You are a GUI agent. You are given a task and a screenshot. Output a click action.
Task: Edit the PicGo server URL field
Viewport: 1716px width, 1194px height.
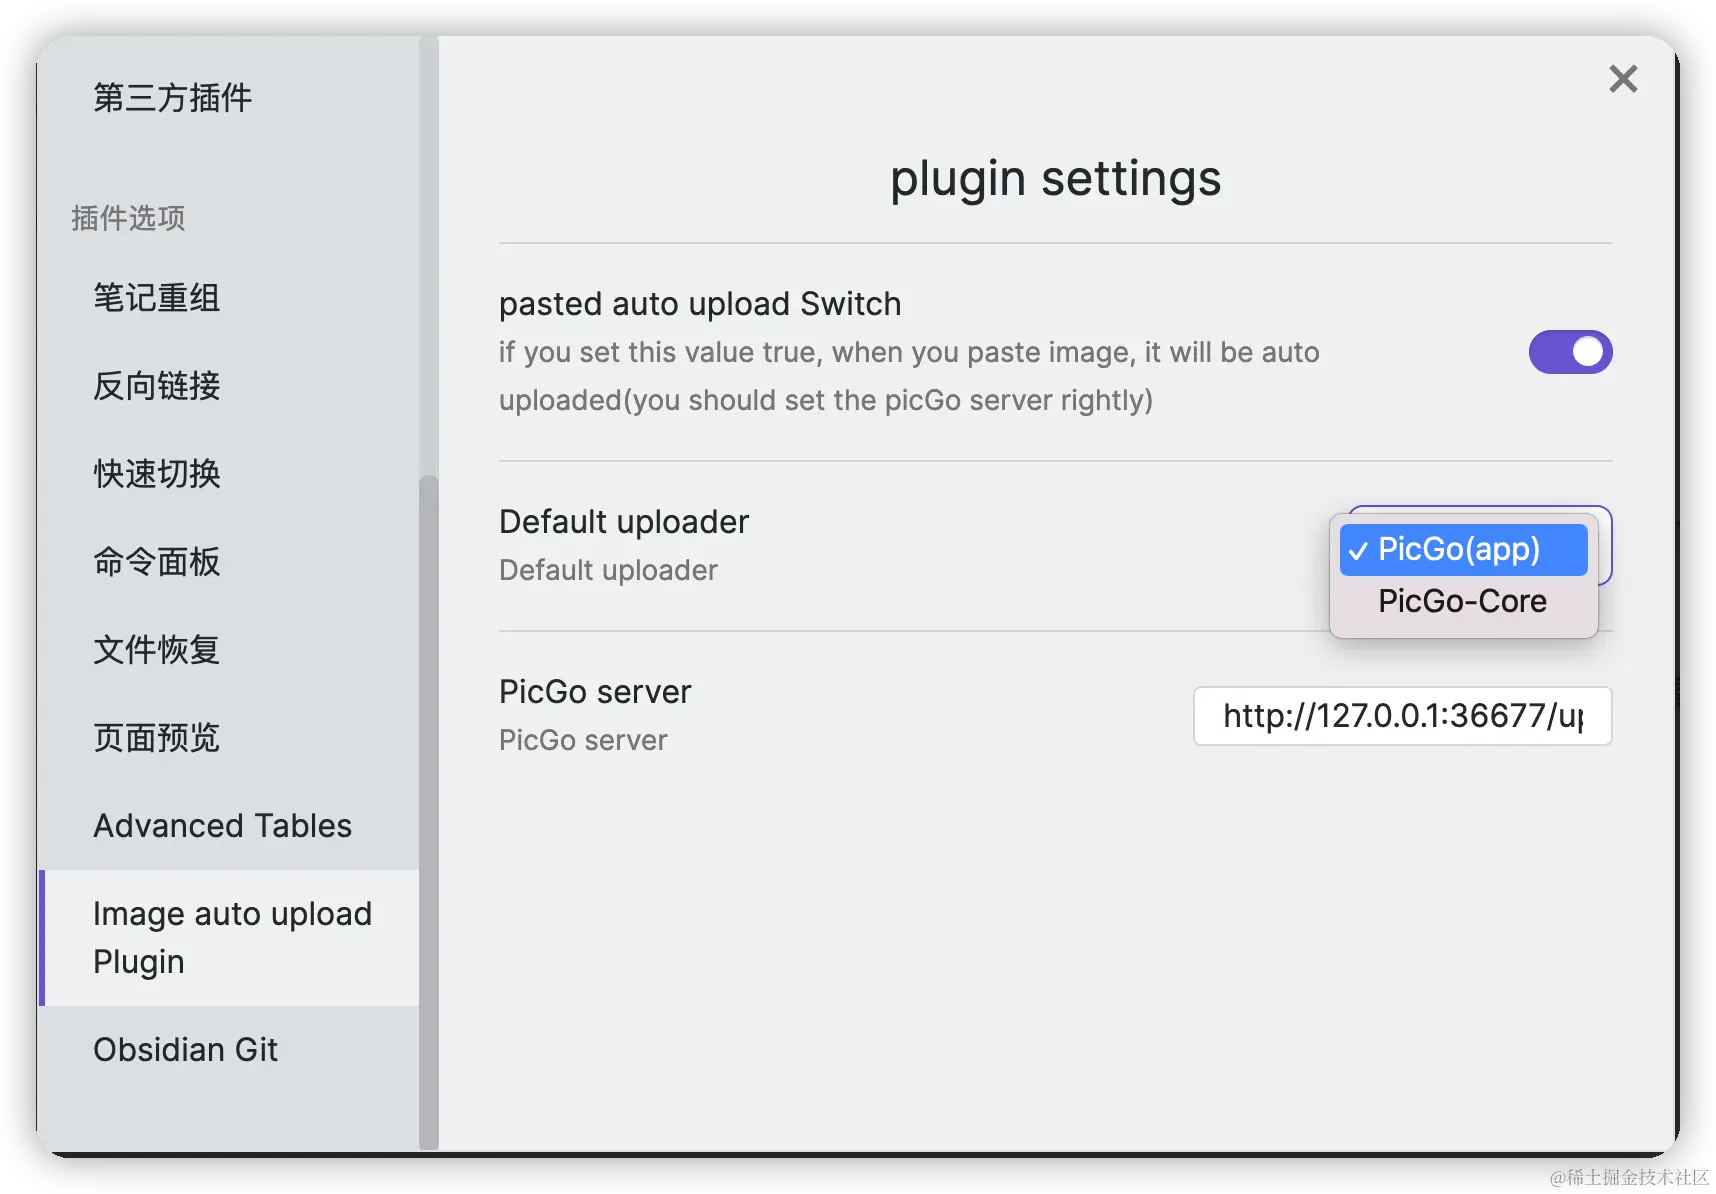coord(1402,716)
